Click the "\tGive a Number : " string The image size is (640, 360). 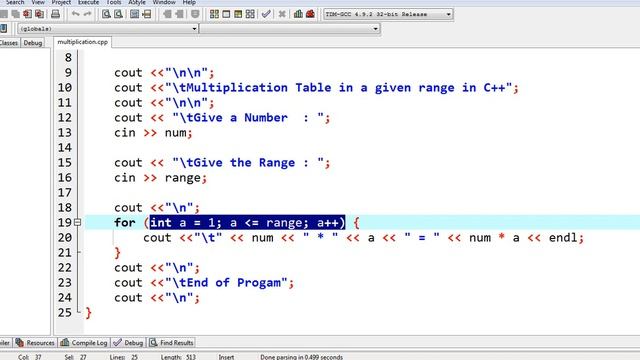pyautogui.click(x=248, y=118)
